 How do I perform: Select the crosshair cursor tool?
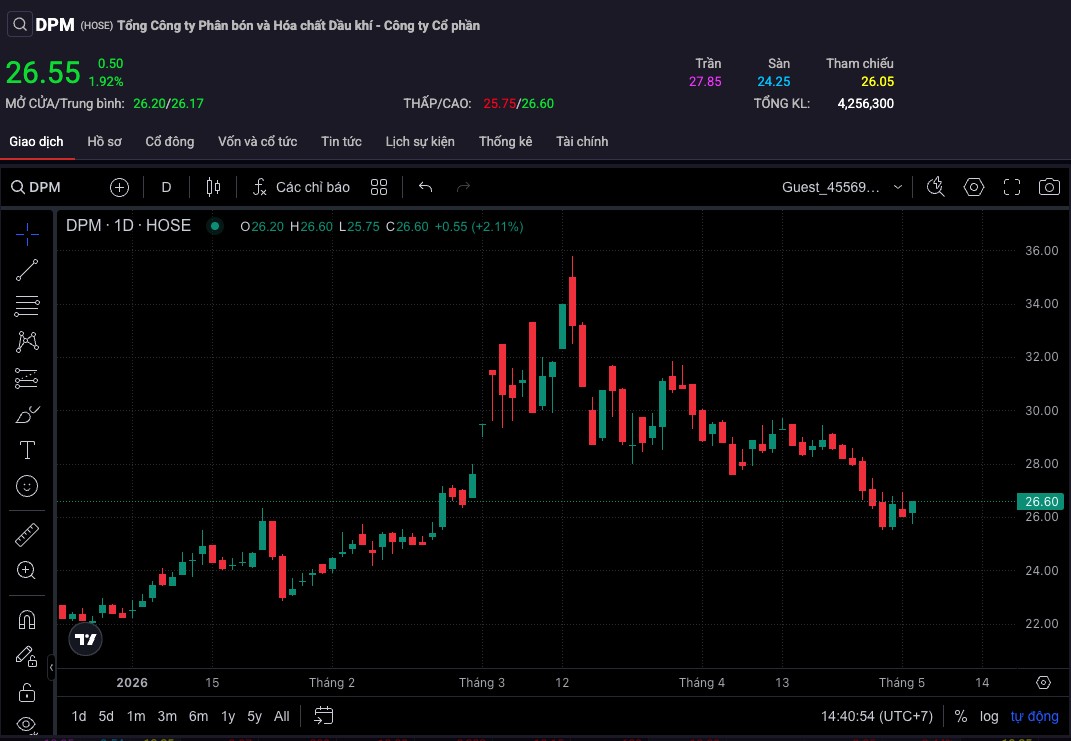pyautogui.click(x=27, y=234)
